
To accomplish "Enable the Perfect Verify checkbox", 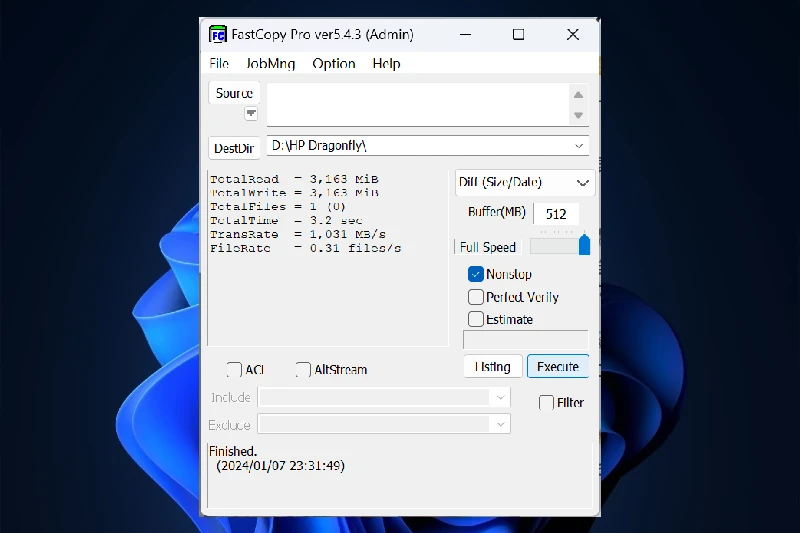I will click(x=476, y=296).
